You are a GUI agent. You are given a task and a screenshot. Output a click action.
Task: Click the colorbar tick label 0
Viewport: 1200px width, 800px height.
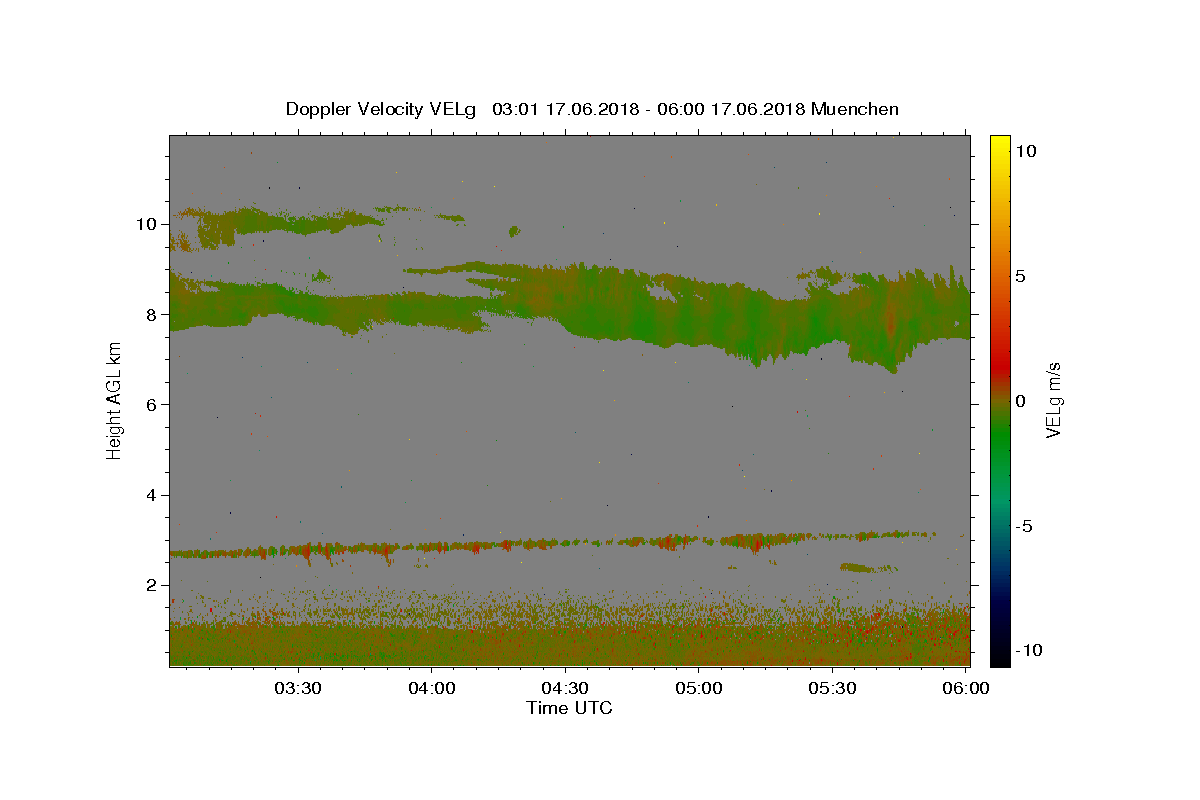[x=1020, y=401]
